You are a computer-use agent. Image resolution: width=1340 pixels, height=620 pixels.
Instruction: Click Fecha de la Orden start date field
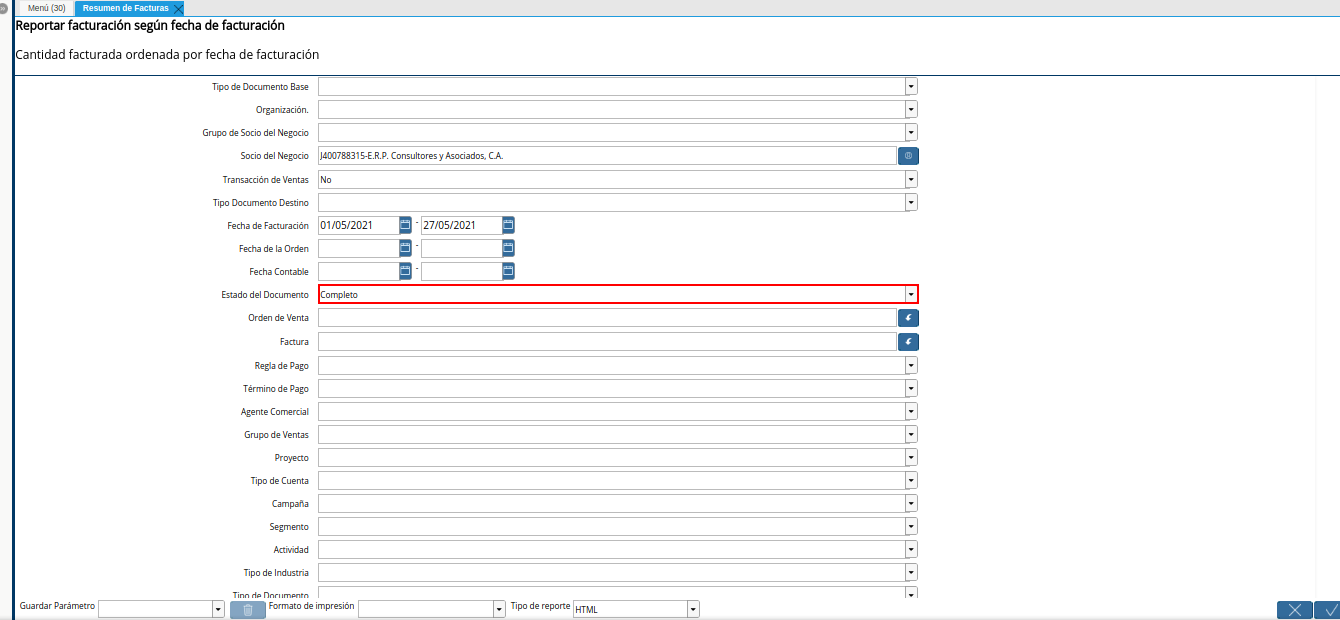pos(358,248)
